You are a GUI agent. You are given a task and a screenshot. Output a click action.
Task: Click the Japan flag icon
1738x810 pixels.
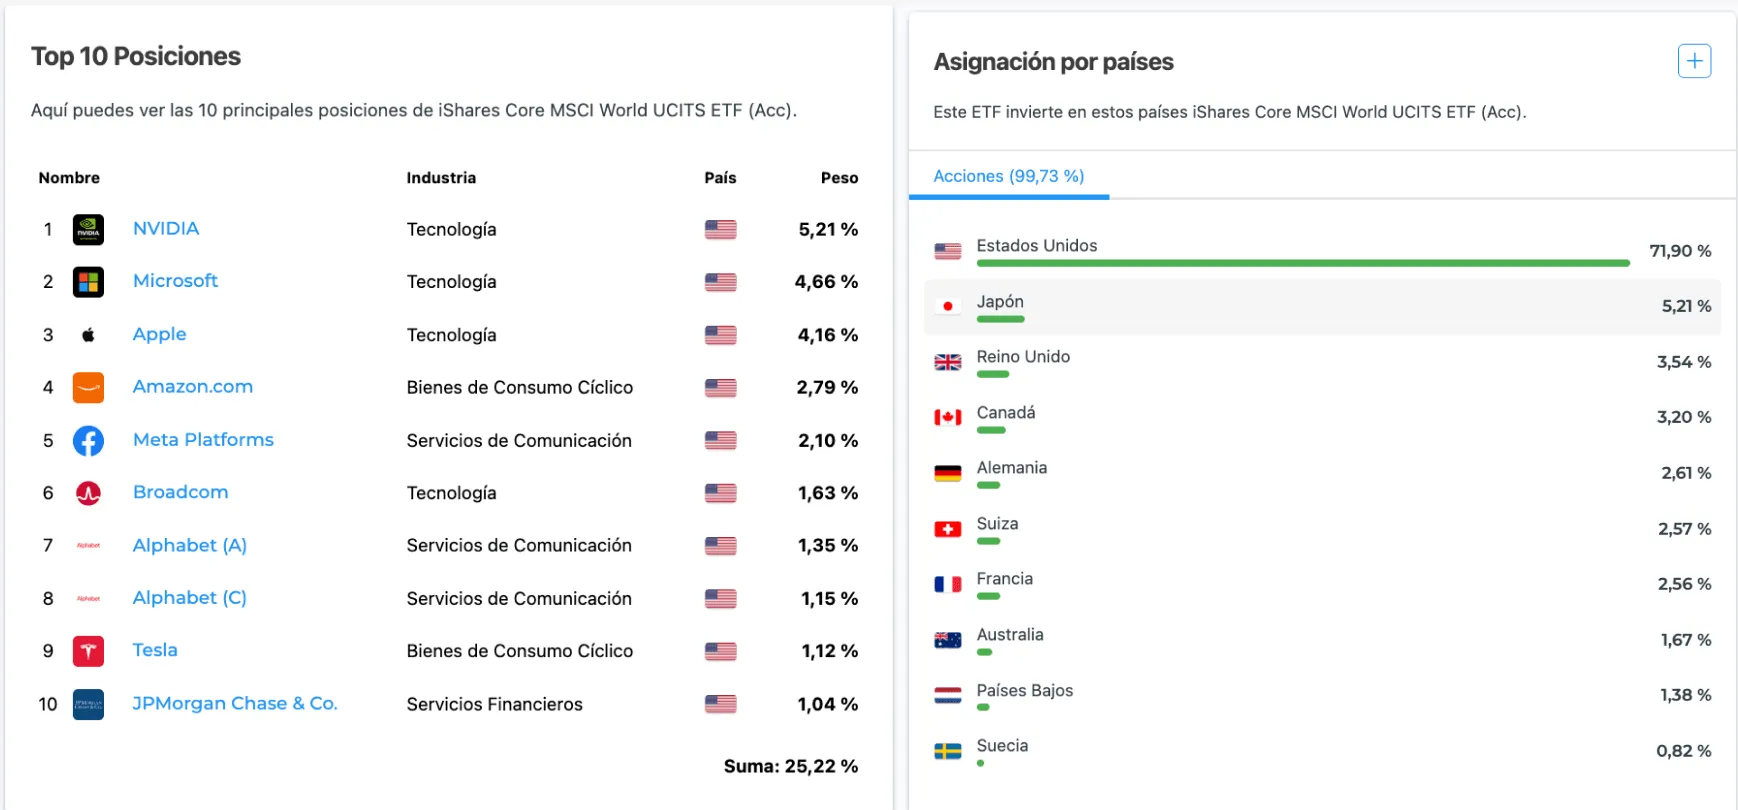pos(947,306)
